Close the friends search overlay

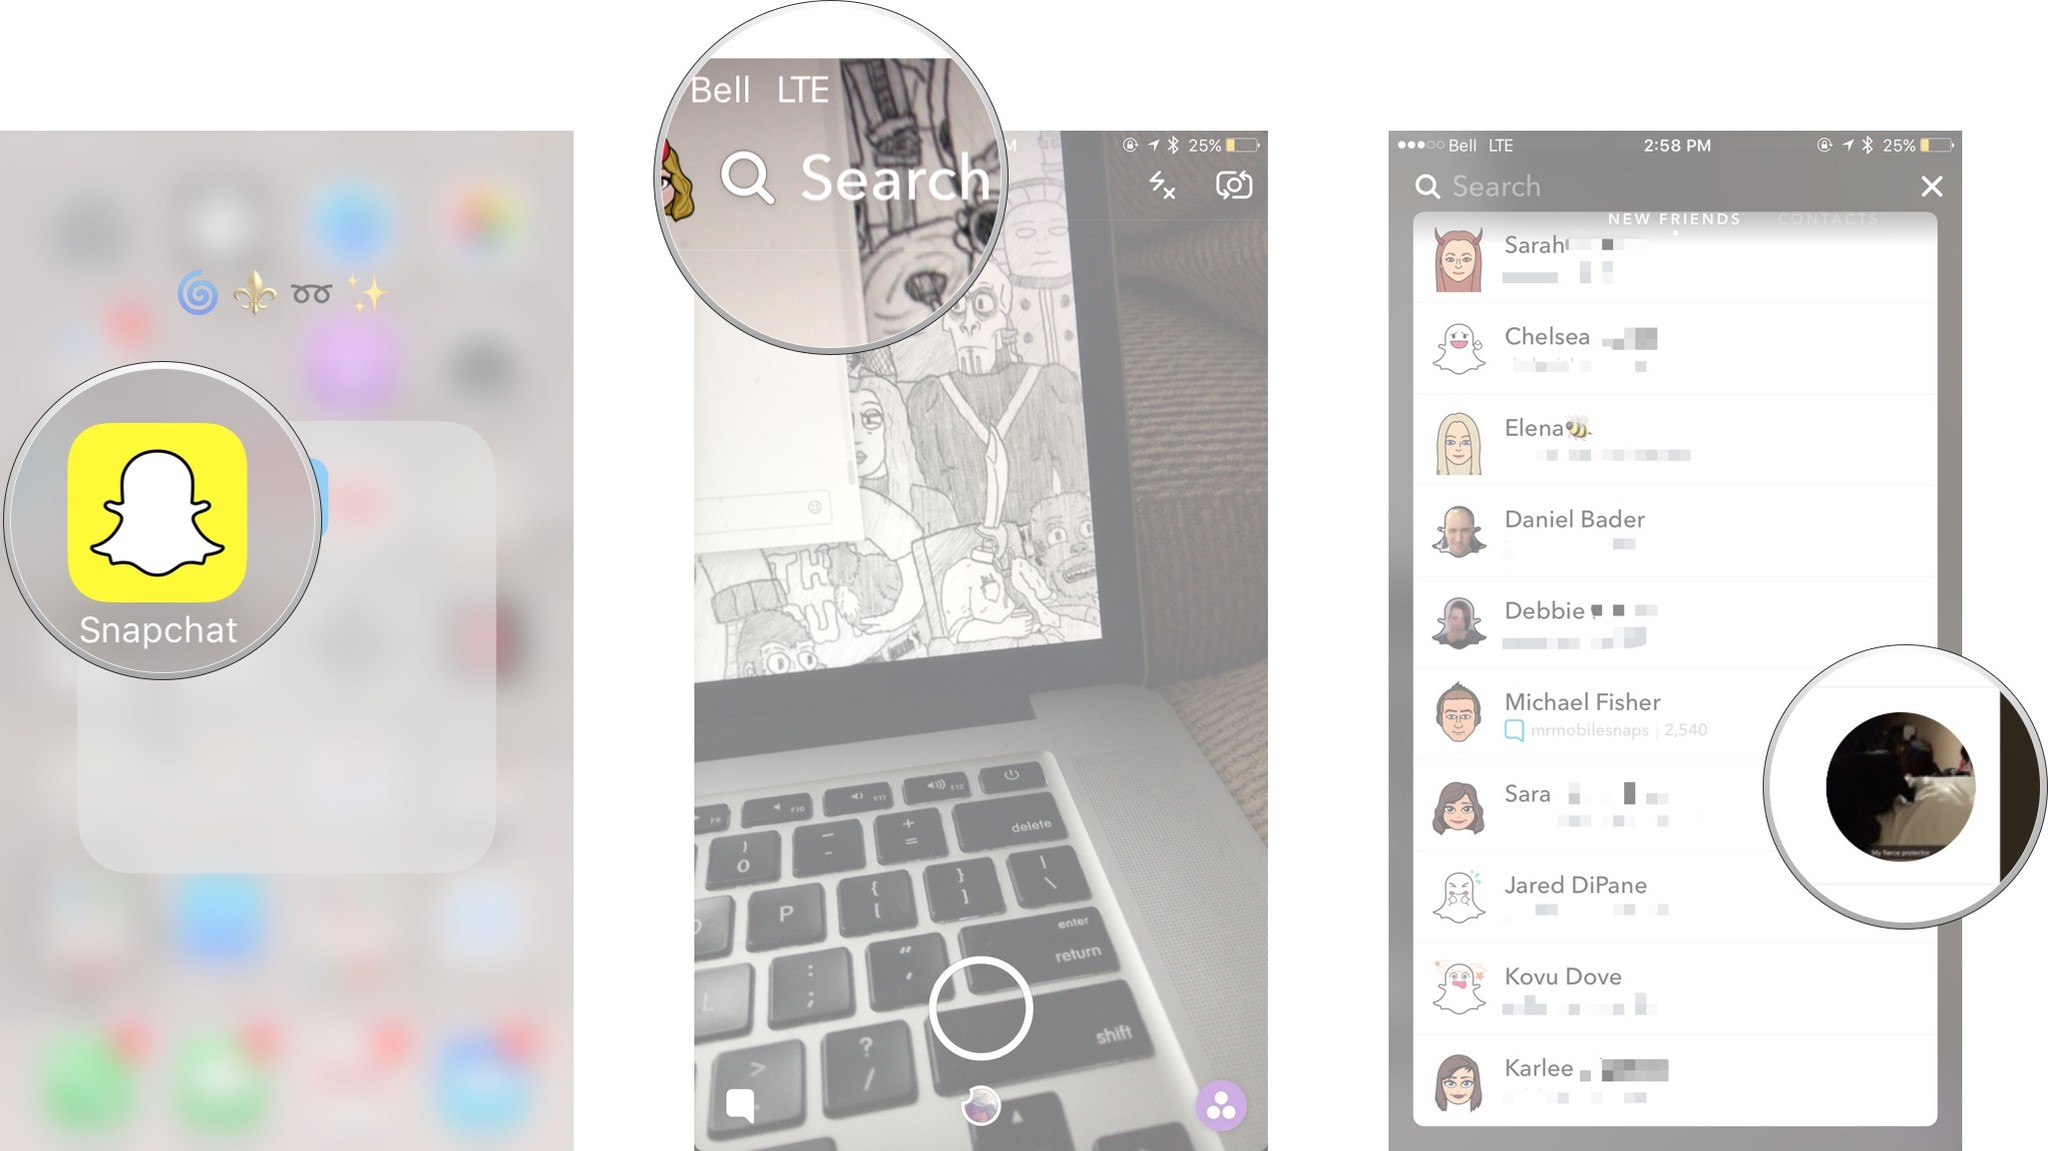click(1934, 186)
